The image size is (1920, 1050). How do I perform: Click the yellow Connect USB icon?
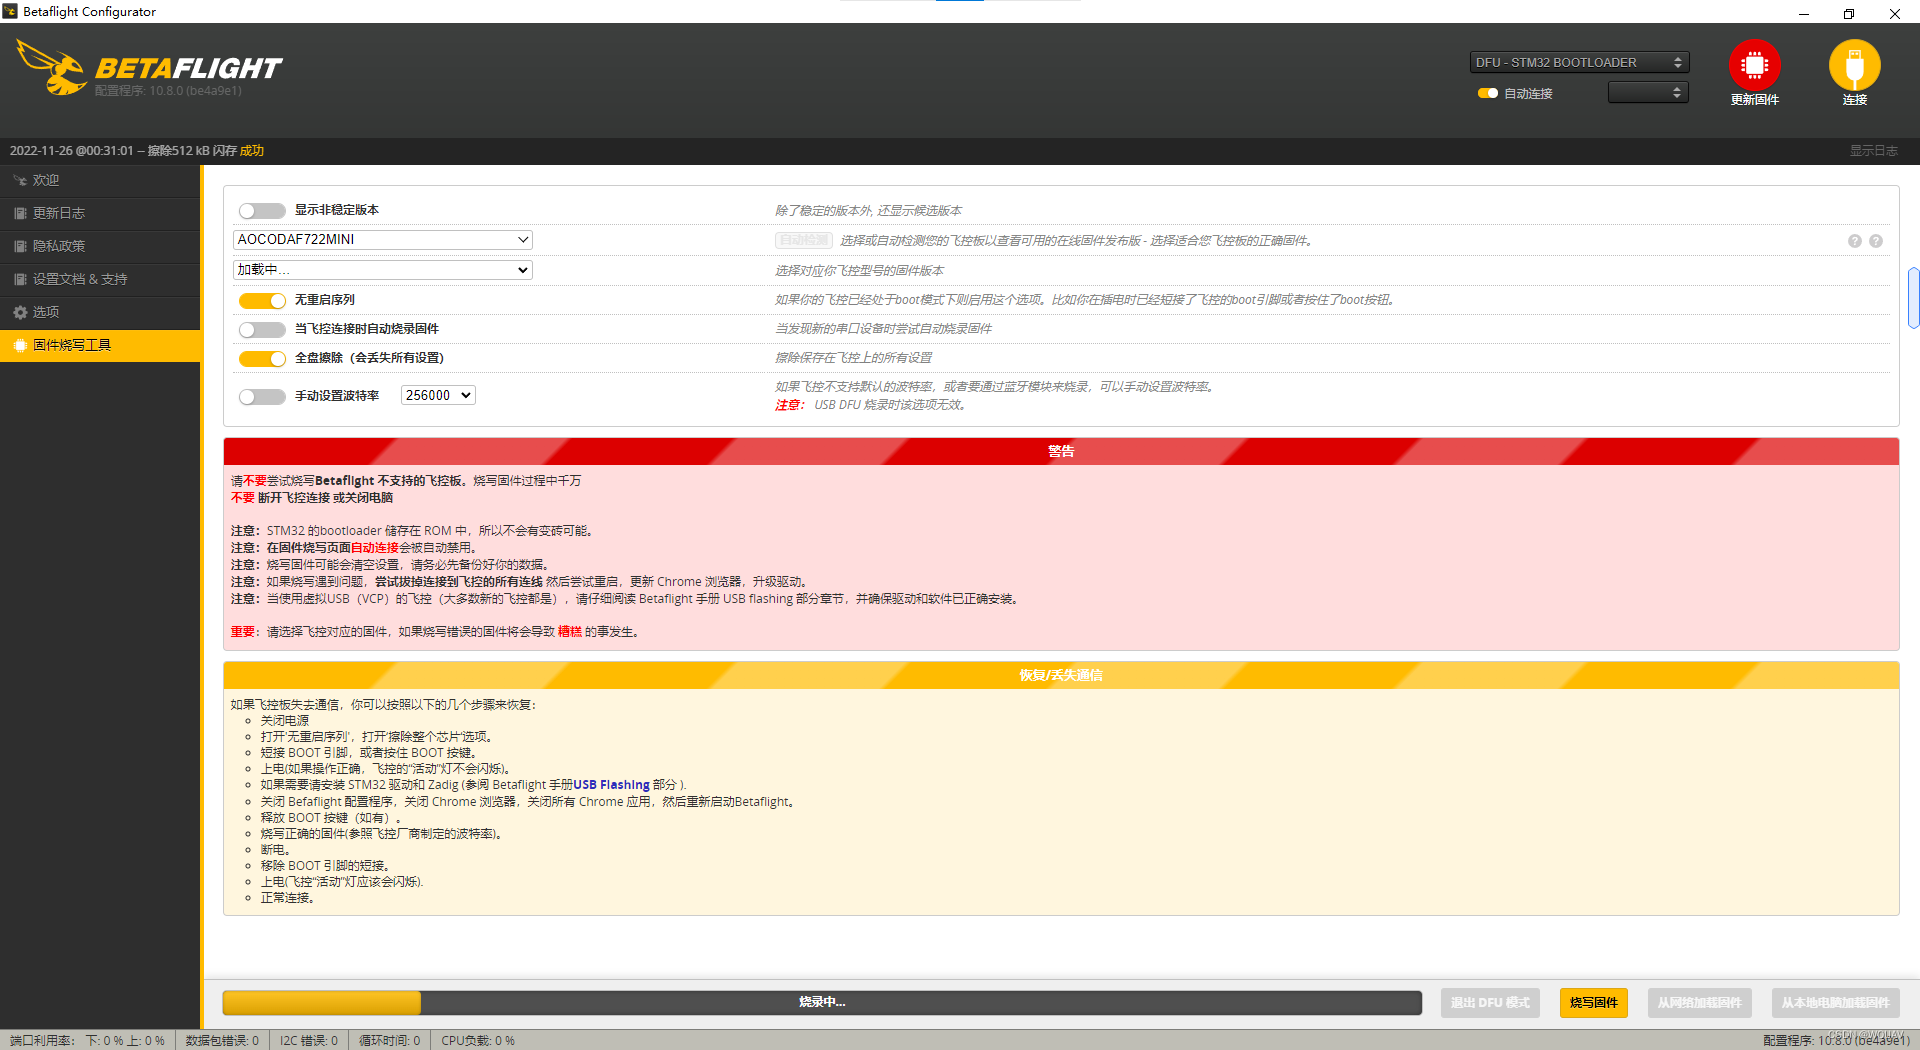(1854, 65)
